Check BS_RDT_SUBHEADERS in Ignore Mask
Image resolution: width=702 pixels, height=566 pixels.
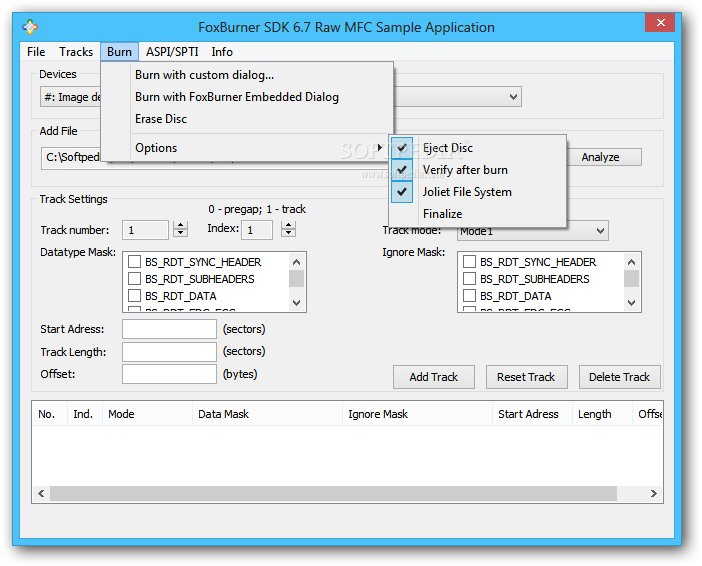469,279
